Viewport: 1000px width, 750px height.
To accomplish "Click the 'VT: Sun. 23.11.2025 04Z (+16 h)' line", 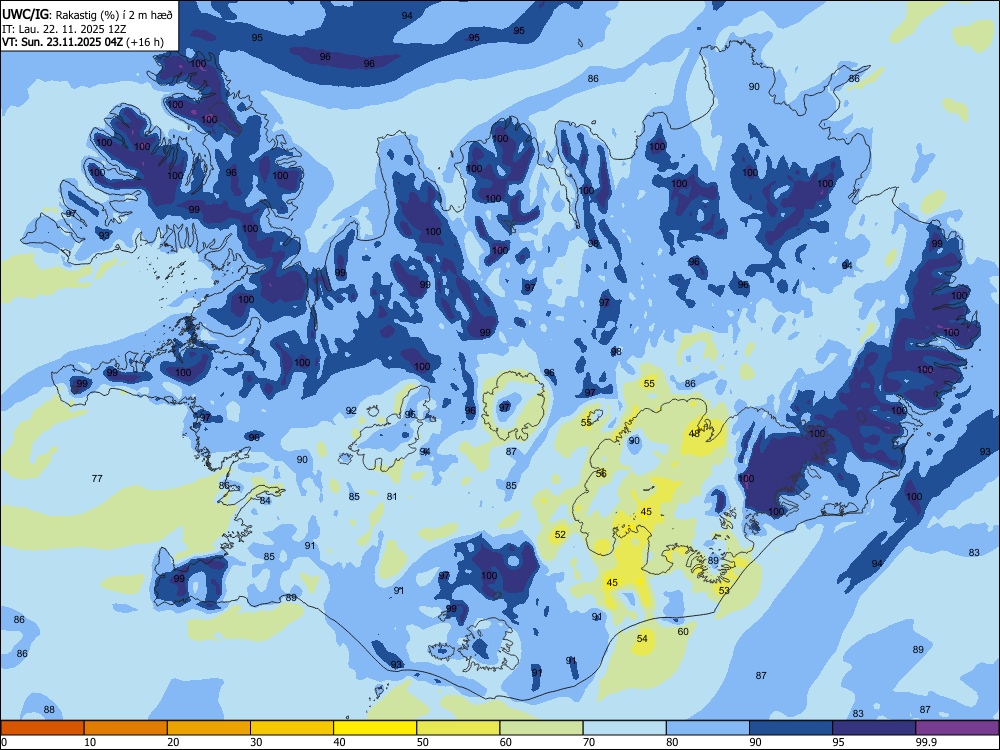I will point(83,42).
